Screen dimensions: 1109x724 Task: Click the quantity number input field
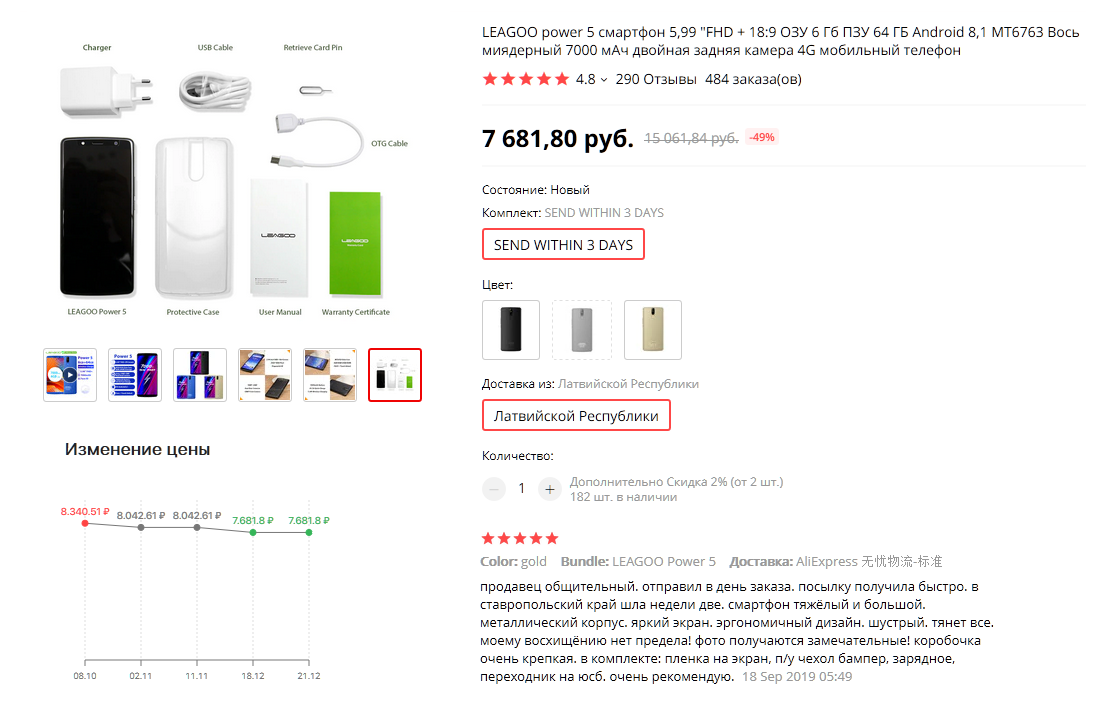coord(521,489)
